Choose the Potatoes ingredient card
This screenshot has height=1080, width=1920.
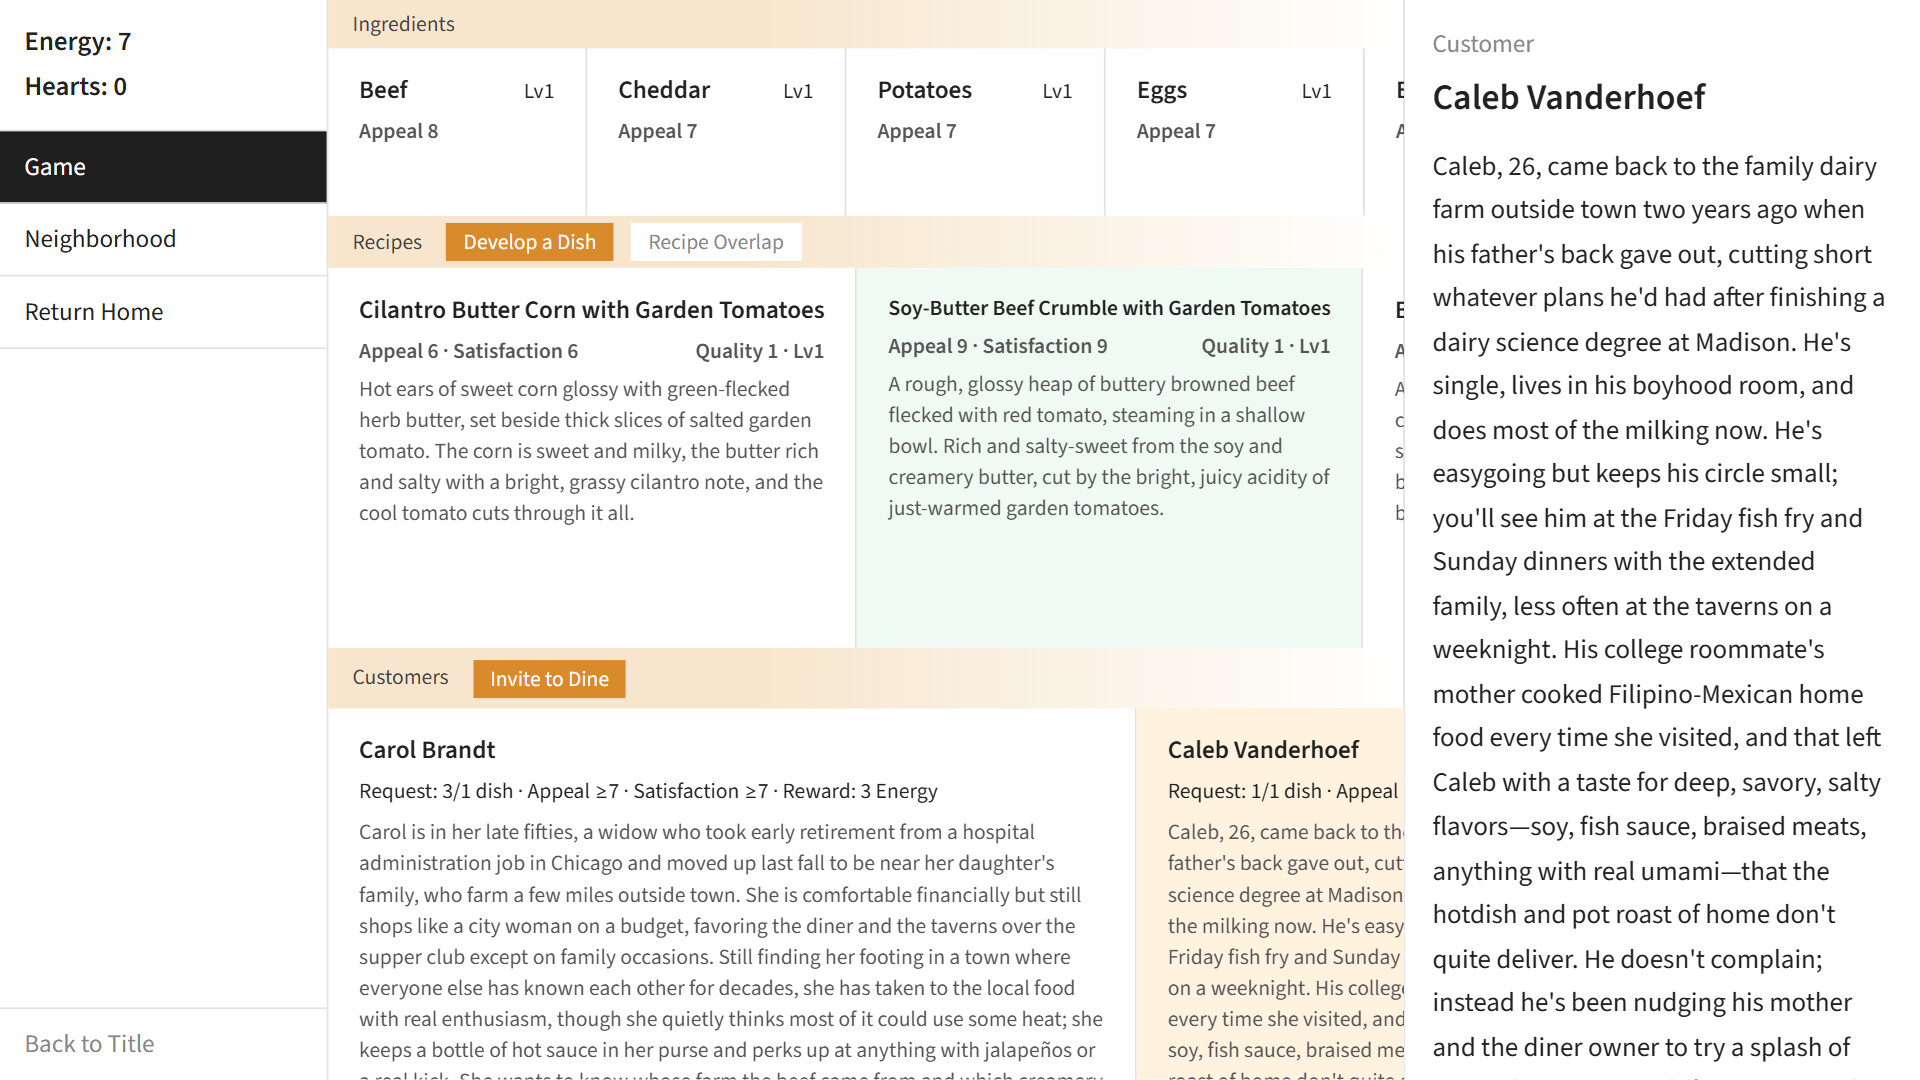pos(975,132)
